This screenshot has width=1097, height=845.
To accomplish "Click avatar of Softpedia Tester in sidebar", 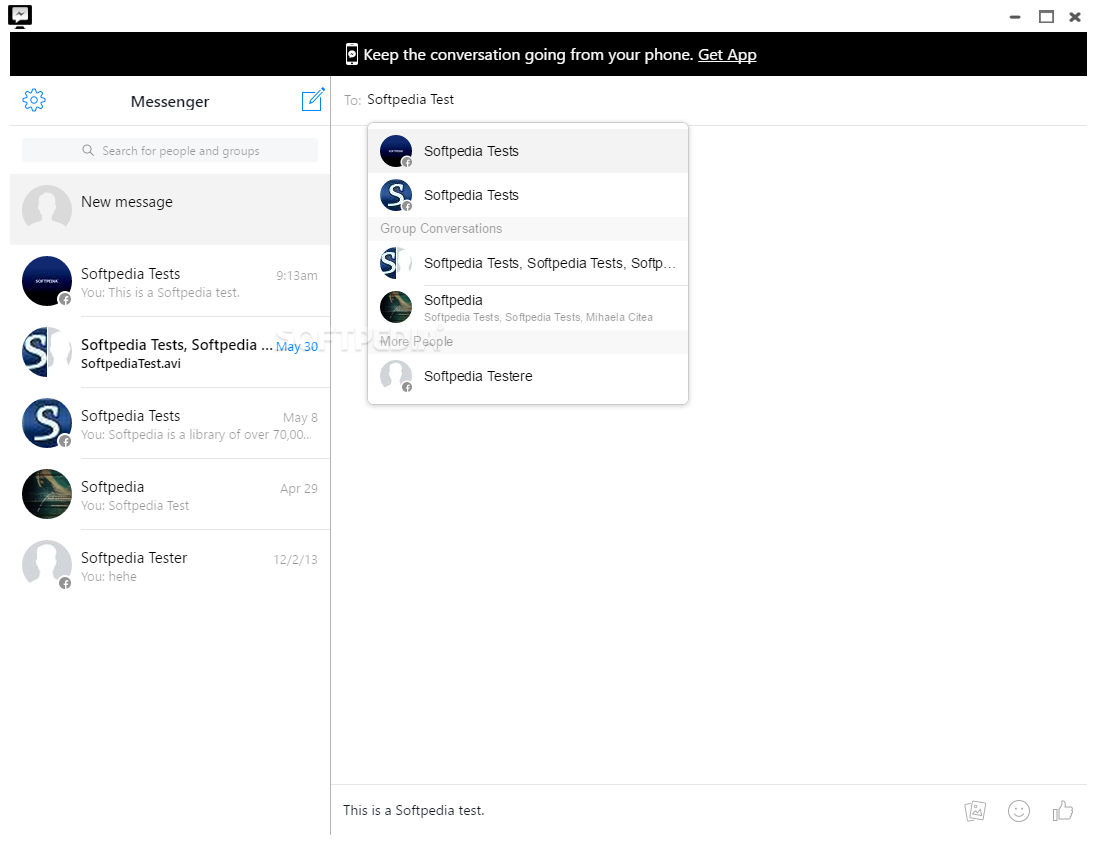I will coord(47,564).
